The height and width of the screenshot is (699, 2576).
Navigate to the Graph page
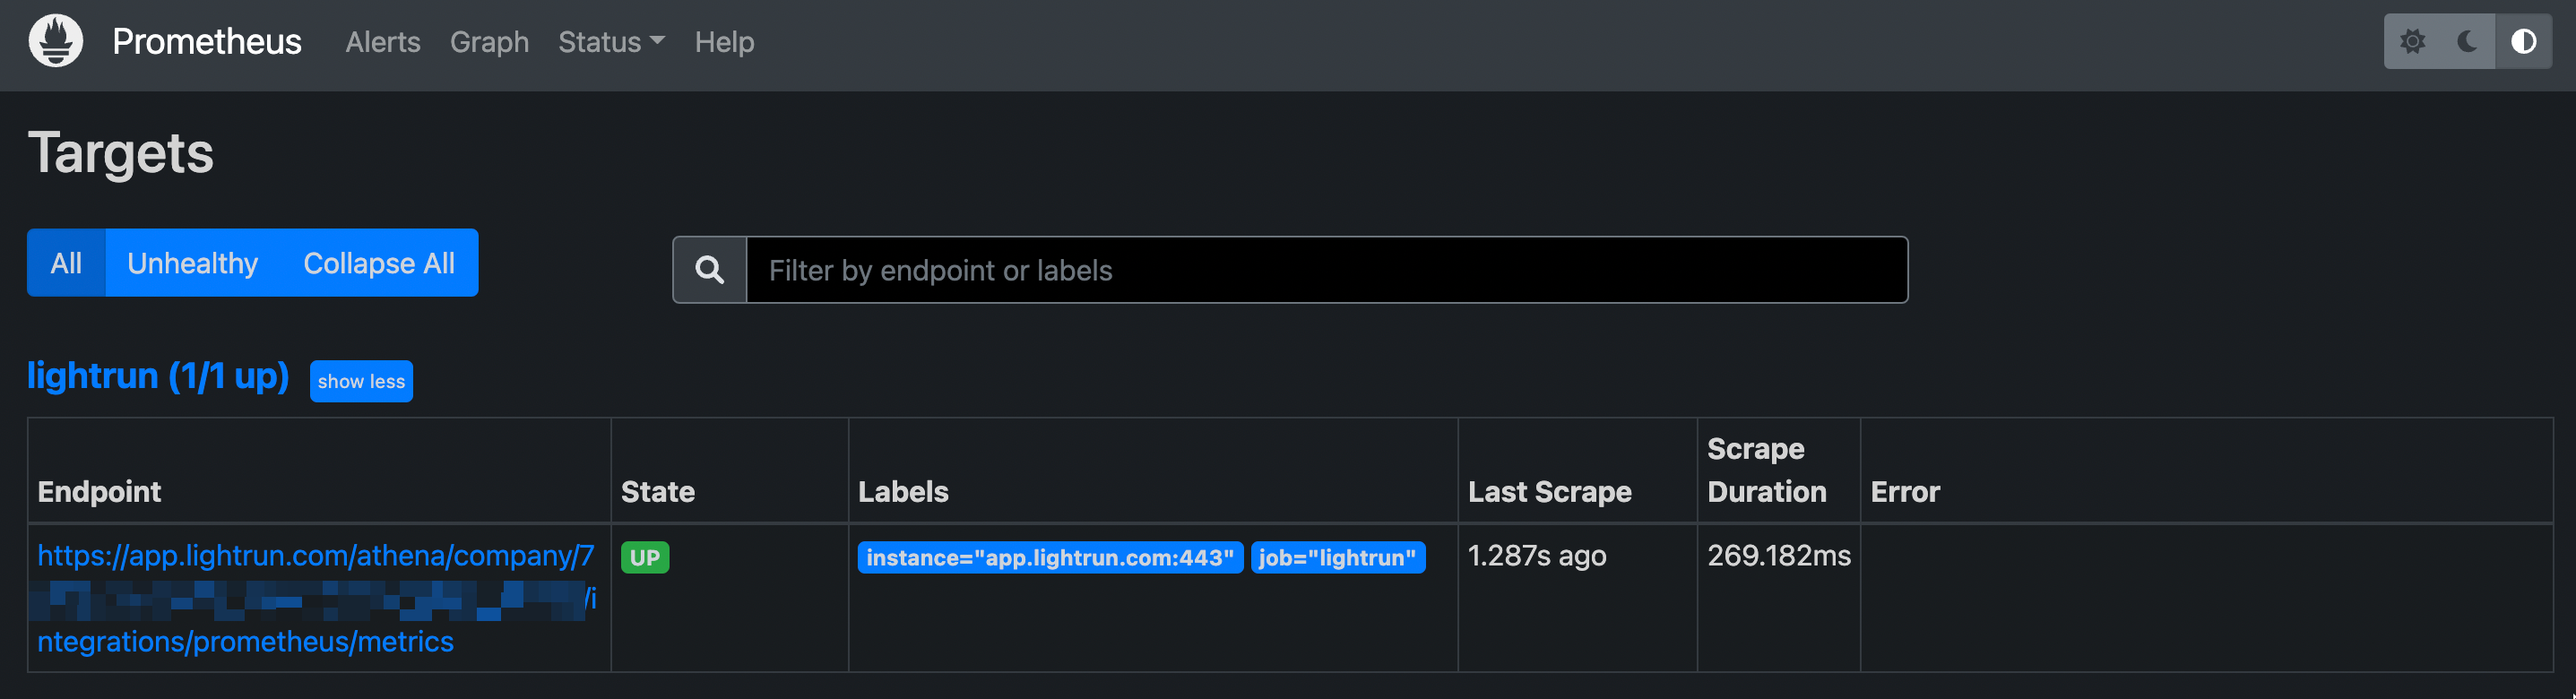pyautogui.click(x=489, y=42)
